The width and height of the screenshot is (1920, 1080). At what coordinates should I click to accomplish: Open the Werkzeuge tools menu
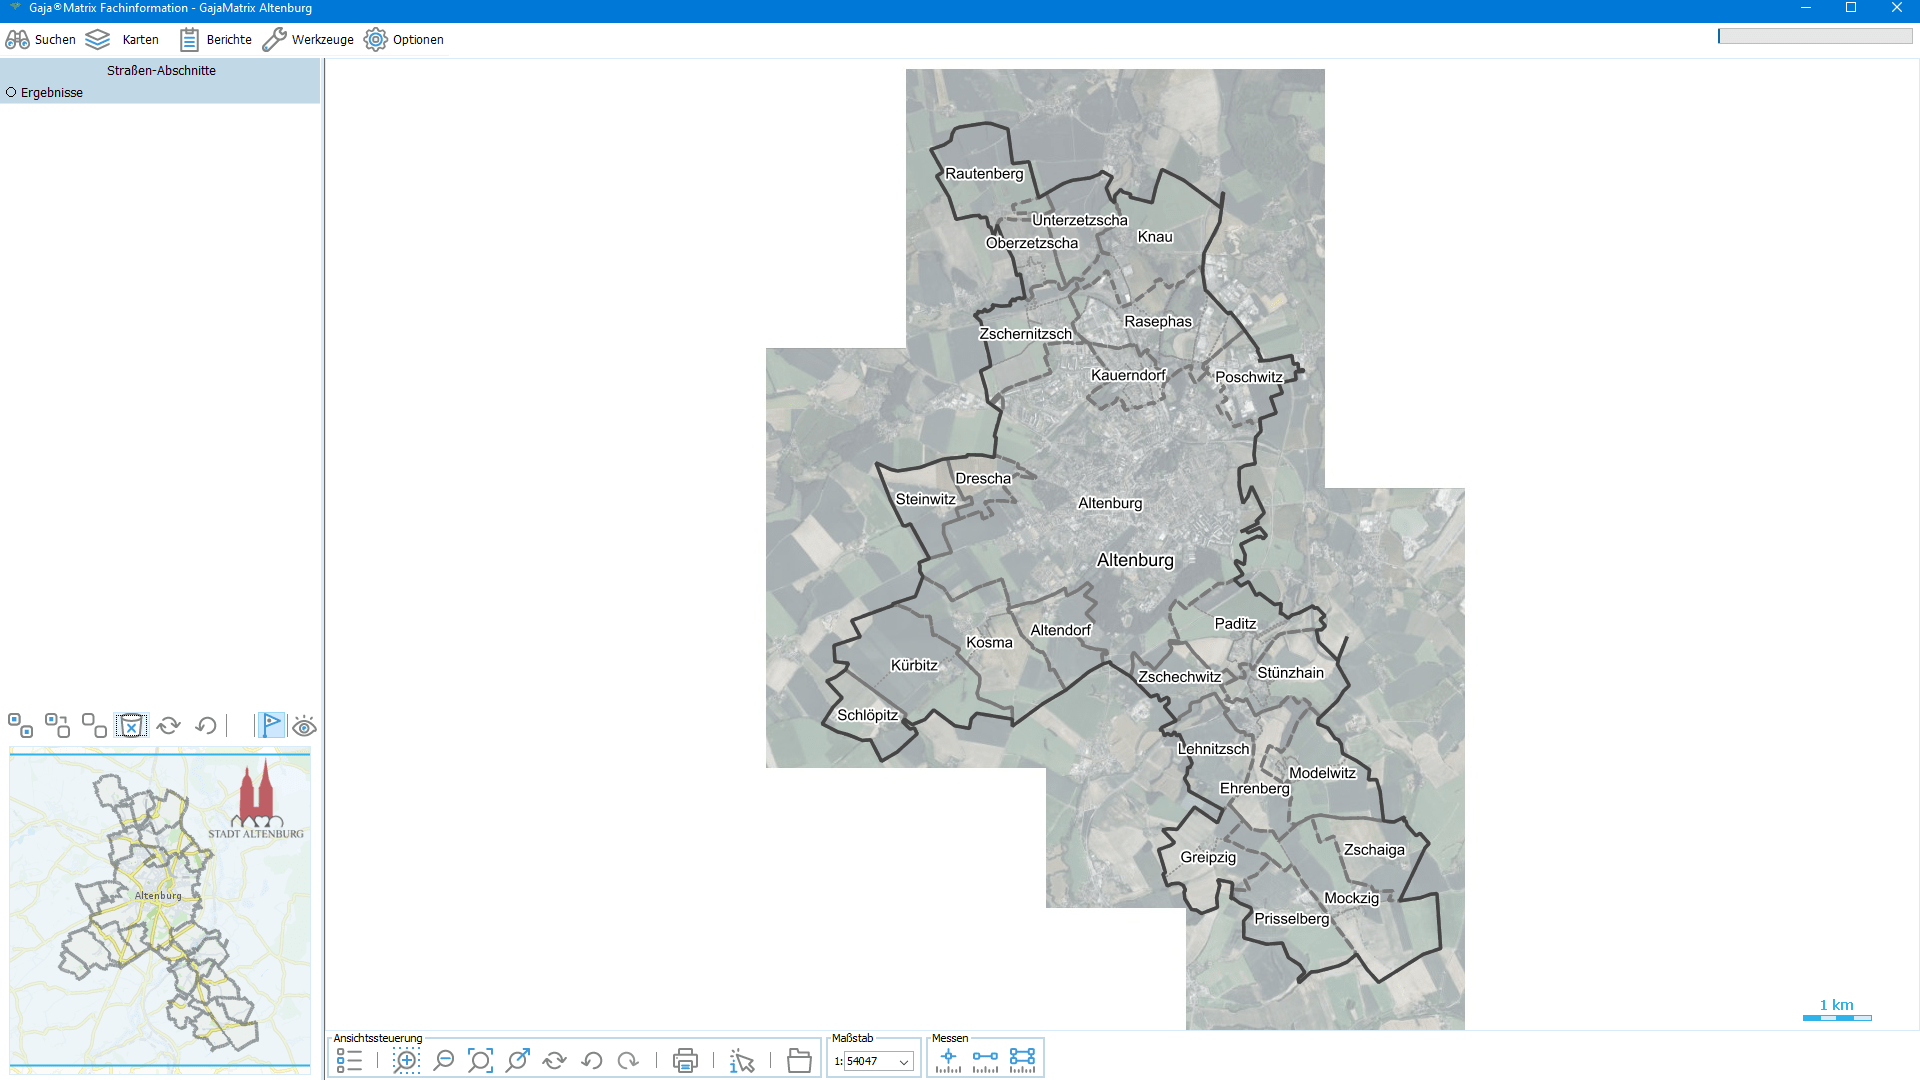(x=308, y=40)
